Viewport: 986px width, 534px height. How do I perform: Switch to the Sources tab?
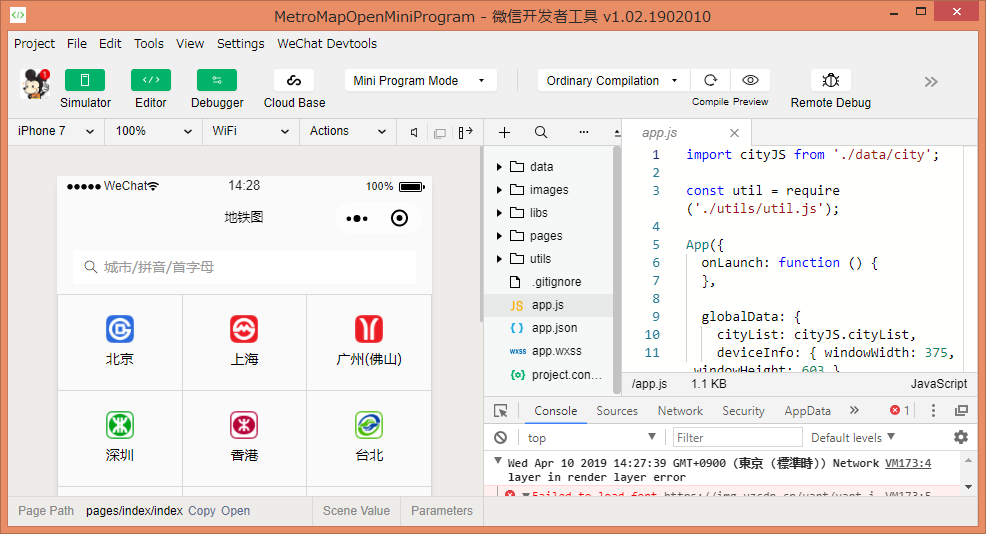click(x=617, y=411)
